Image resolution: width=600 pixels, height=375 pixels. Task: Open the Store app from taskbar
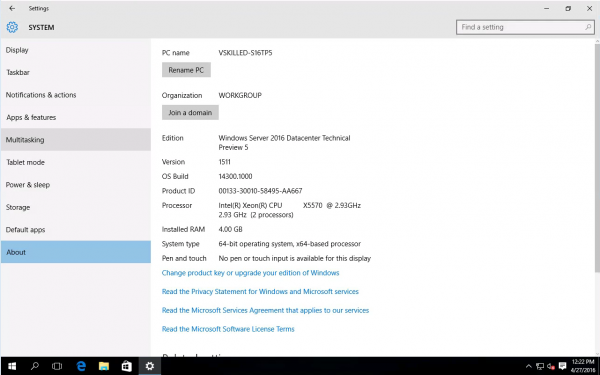coord(127,366)
